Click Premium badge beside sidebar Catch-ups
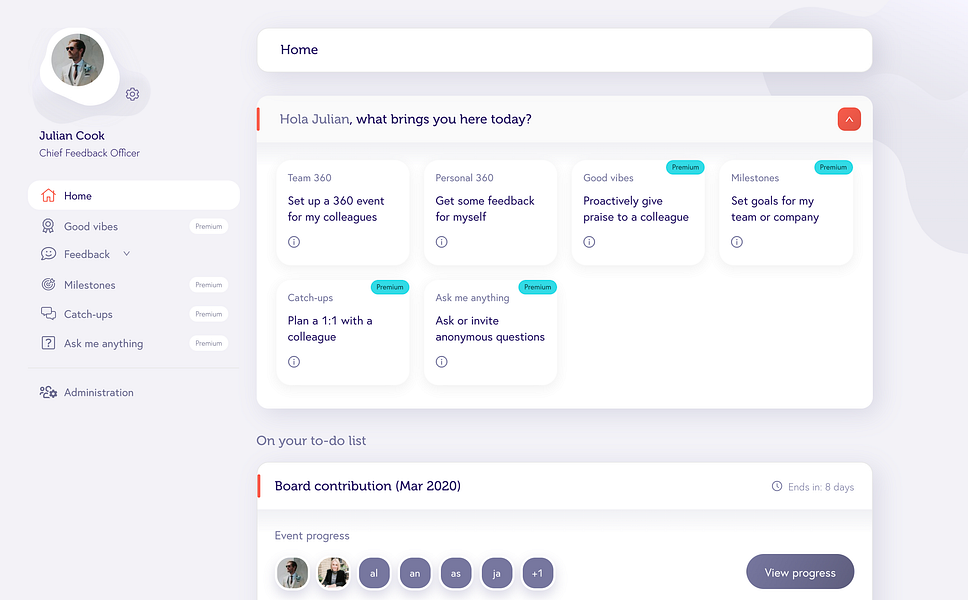968x600 pixels. (x=209, y=314)
